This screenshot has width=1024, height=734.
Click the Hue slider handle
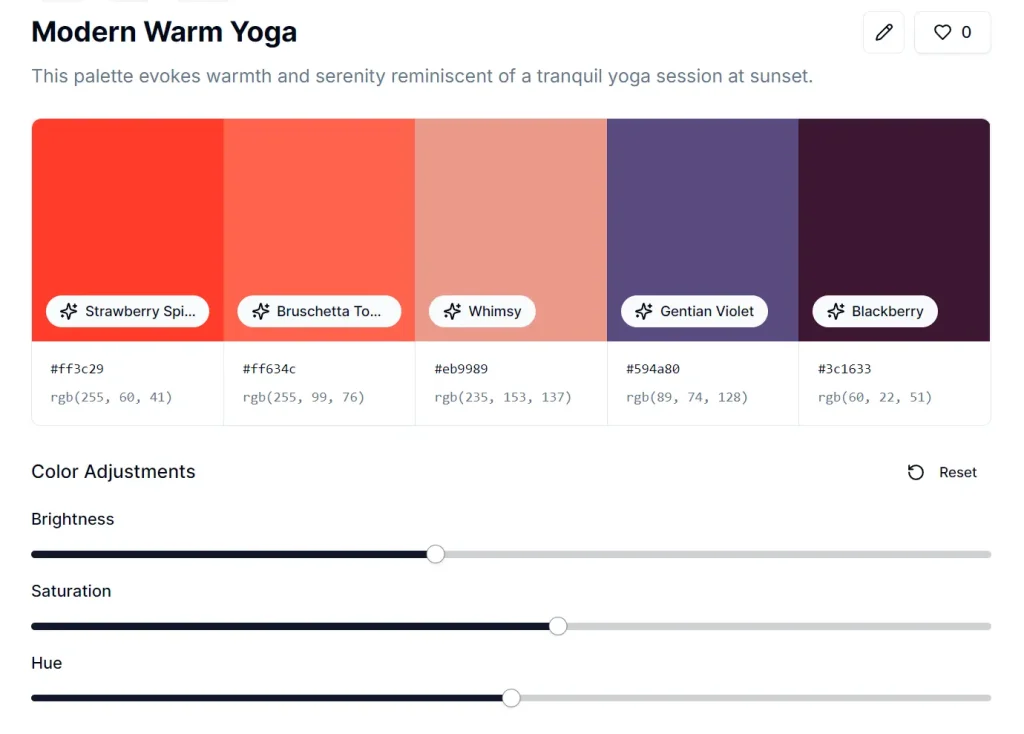511,698
